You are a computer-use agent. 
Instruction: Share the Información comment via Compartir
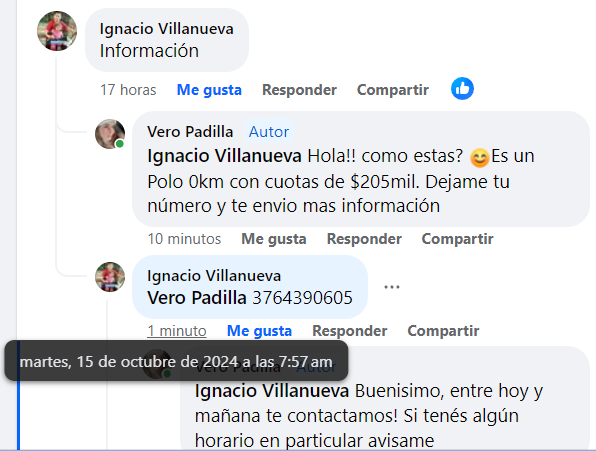393,90
